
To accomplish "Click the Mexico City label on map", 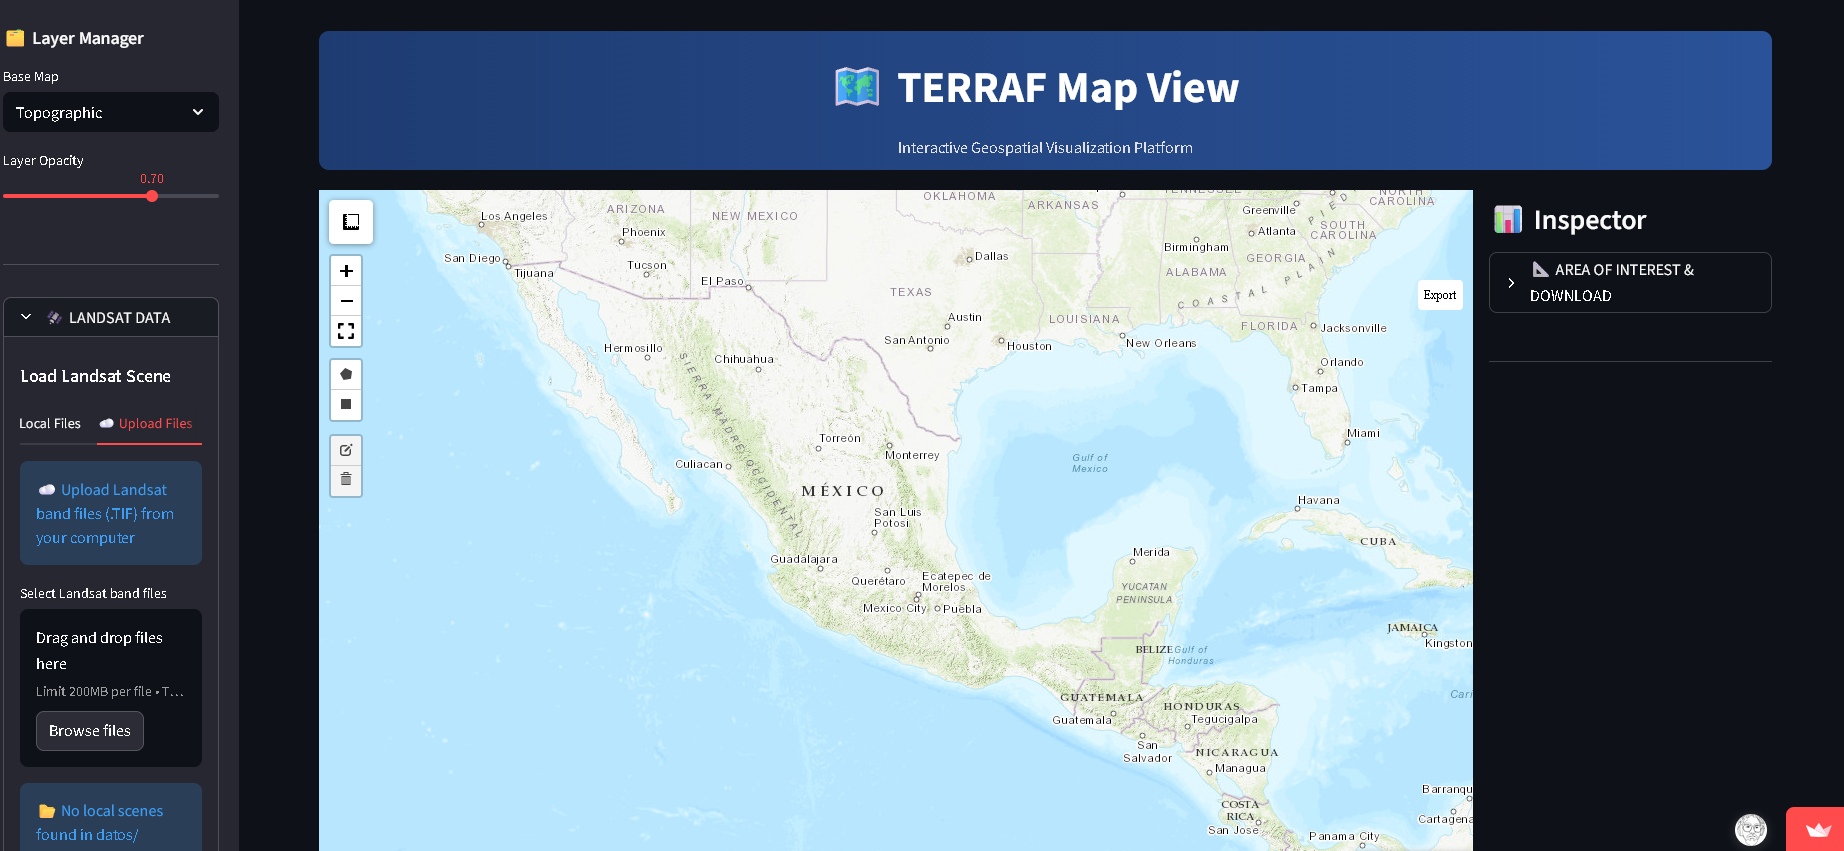I will click(x=895, y=608).
